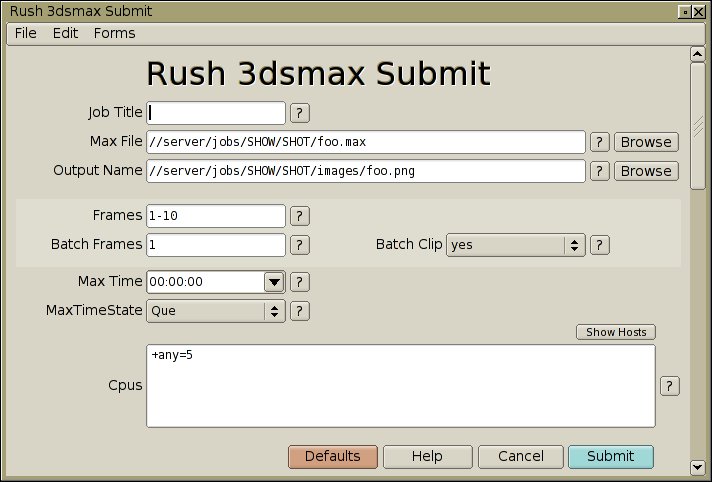Click the vertical scrollbar down arrow
The width and height of the screenshot is (712, 482).
click(x=697, y=467)
